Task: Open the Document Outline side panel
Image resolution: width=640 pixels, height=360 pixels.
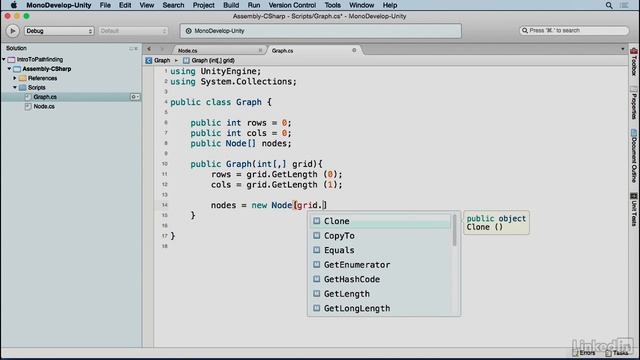Action: [x=634, y=156]
